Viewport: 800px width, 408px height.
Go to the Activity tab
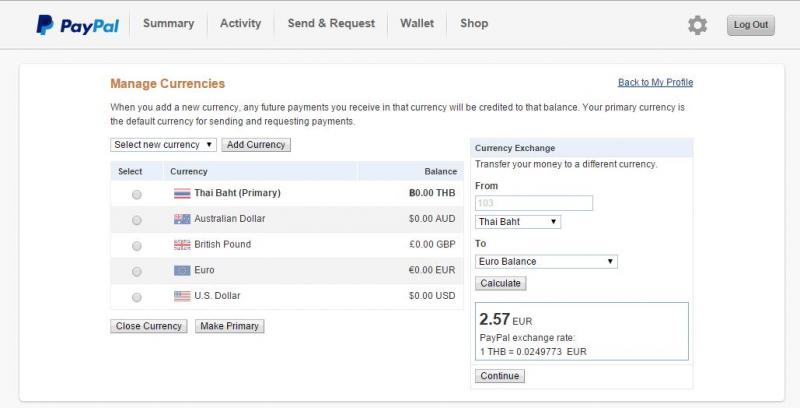pos(240,24)
